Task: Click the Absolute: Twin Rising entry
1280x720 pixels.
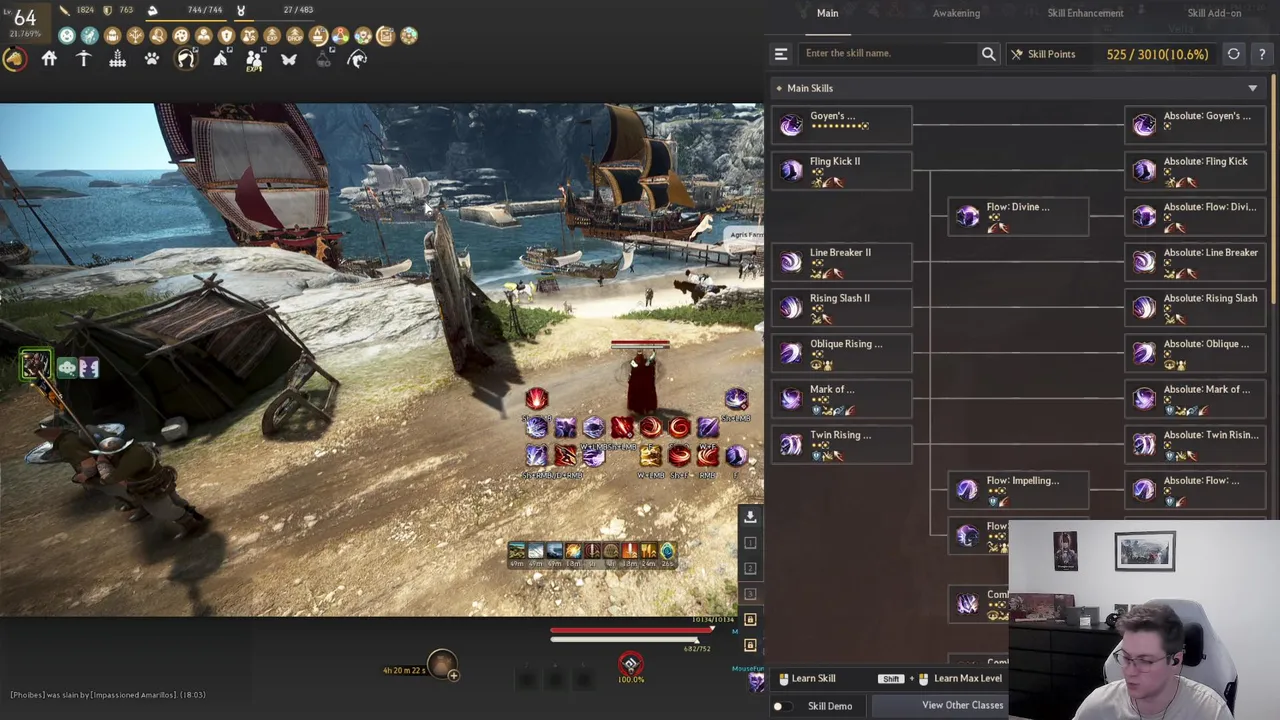Action: click(1195, 444)
